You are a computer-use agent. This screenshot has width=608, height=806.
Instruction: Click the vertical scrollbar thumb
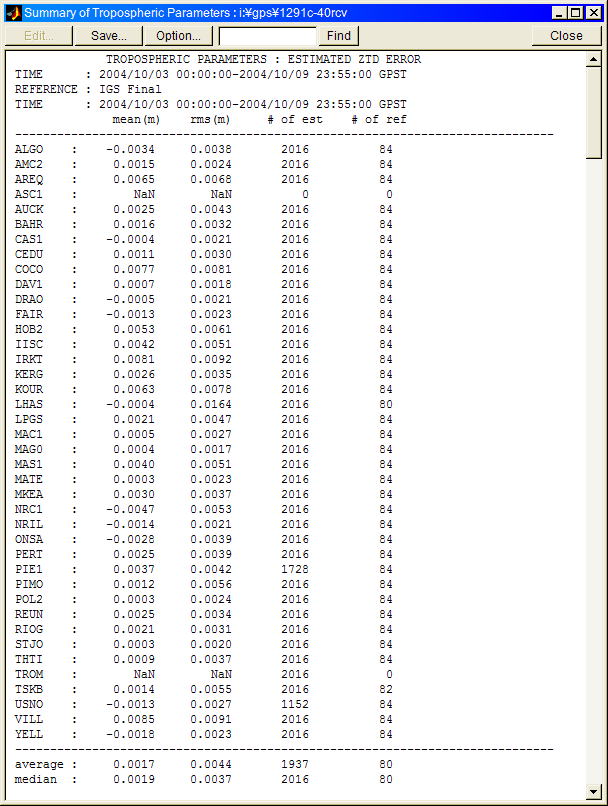595,110
